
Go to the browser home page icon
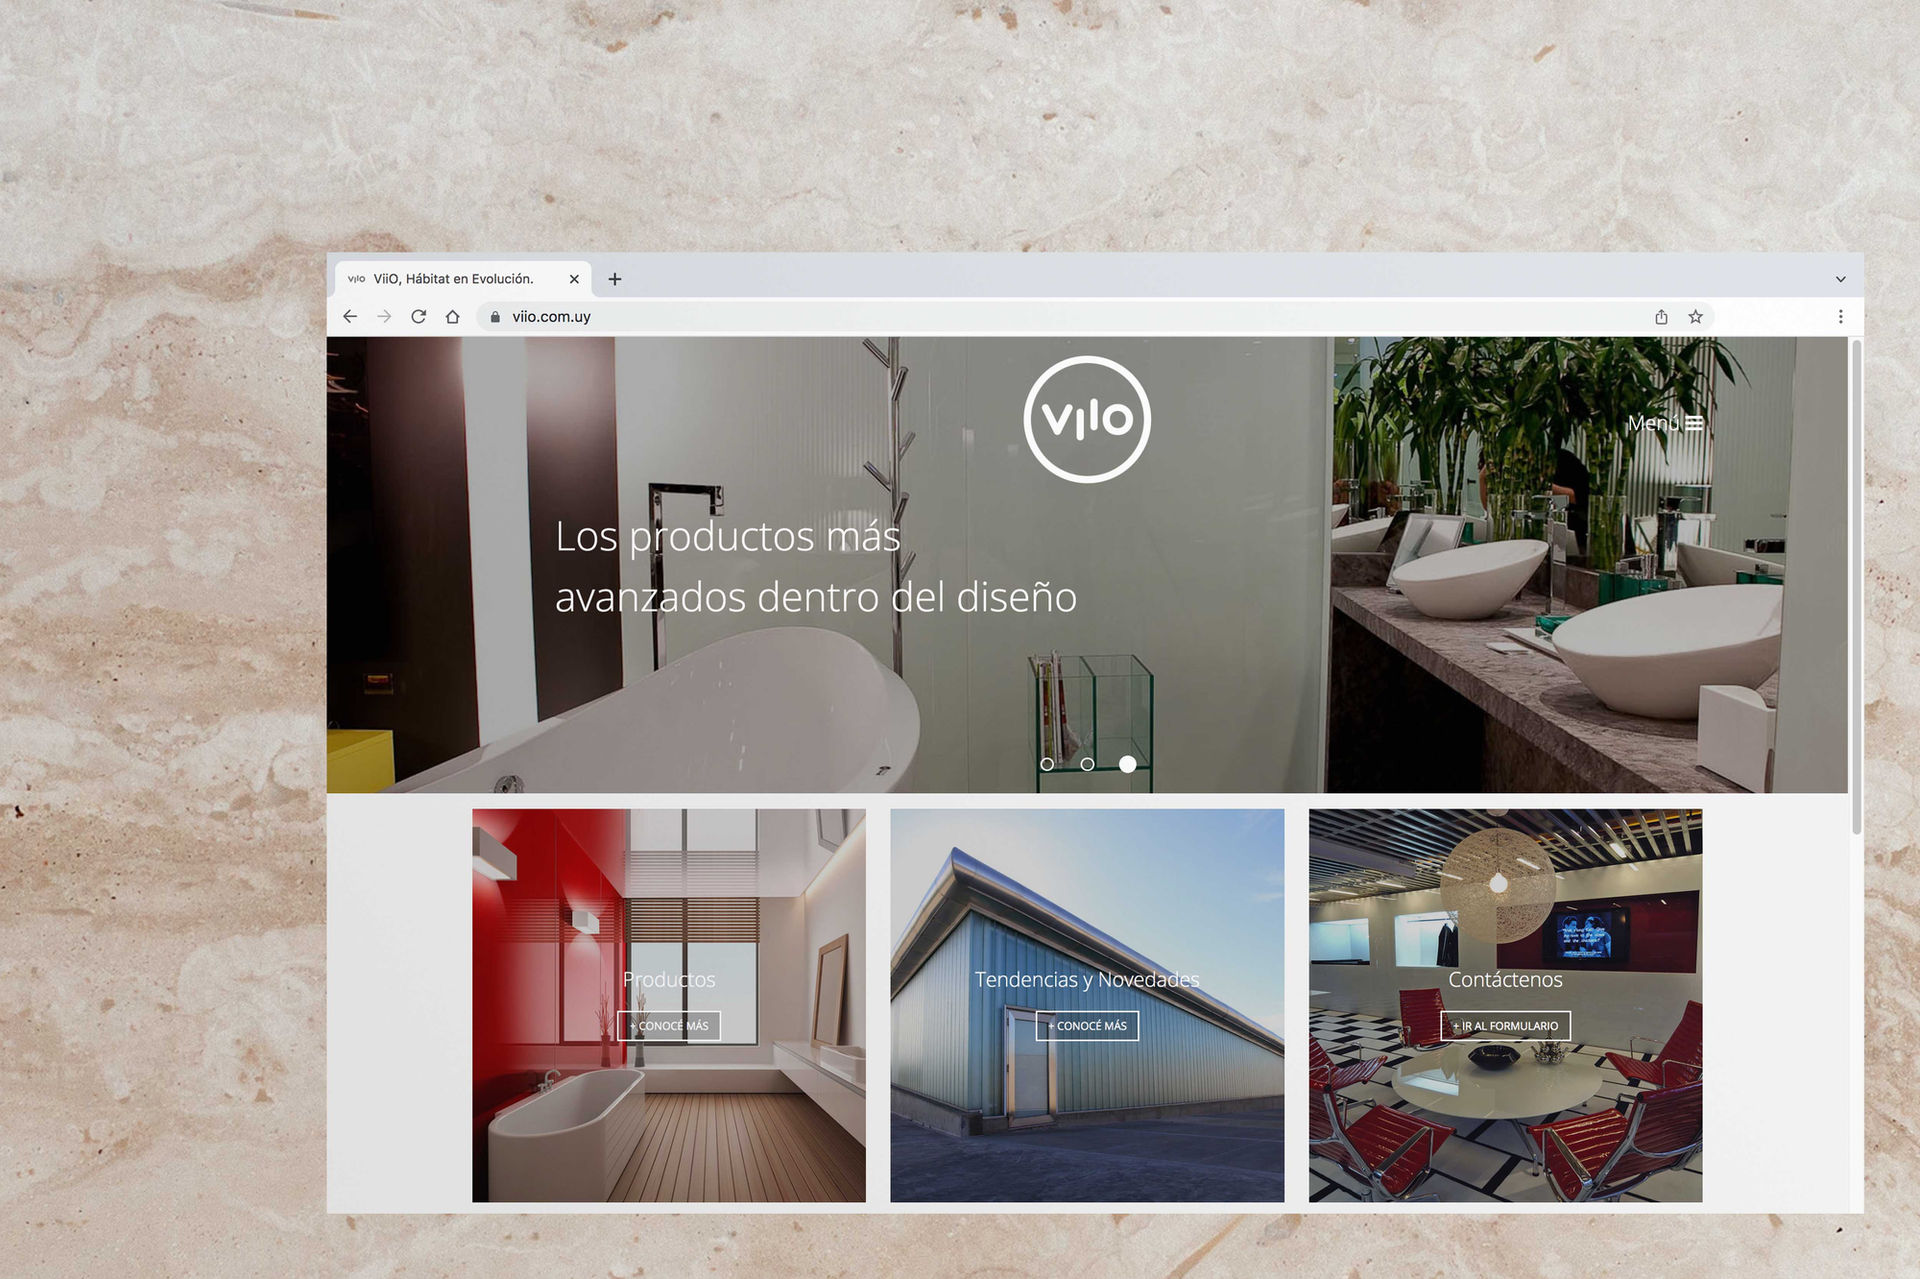453,317
